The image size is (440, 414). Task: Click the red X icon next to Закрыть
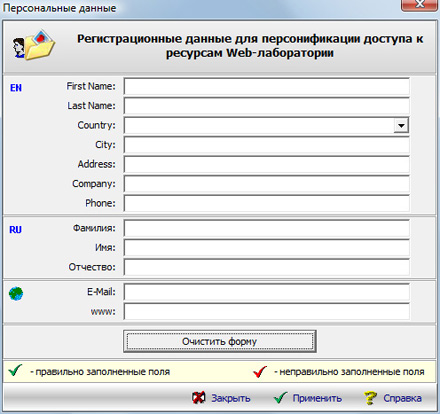[199, 398]
